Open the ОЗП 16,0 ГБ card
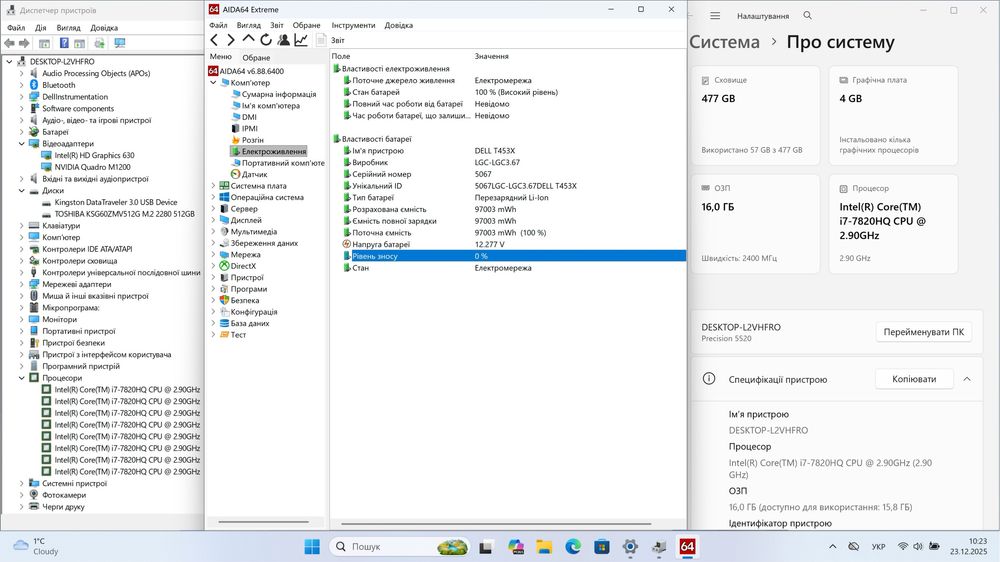 tap(755, 224)
